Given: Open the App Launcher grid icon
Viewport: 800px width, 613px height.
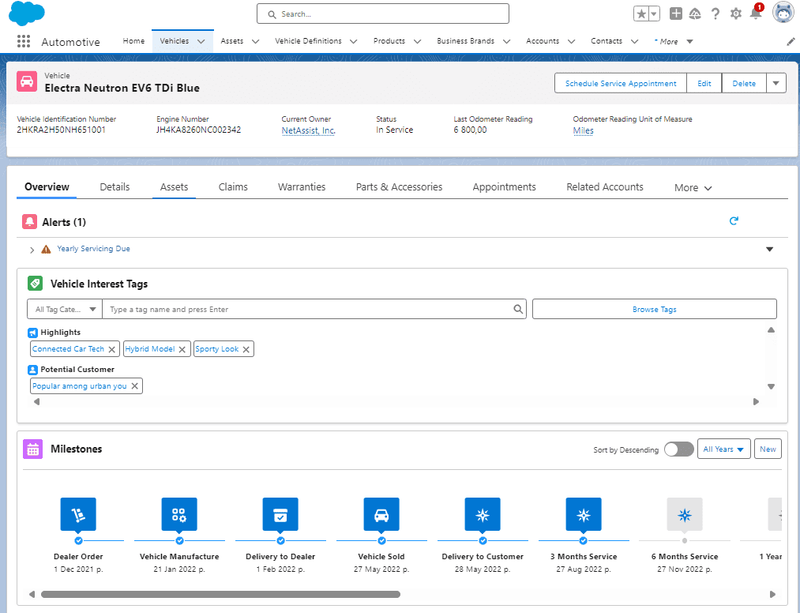Looking at the screenshot, I should coord(23,41).
